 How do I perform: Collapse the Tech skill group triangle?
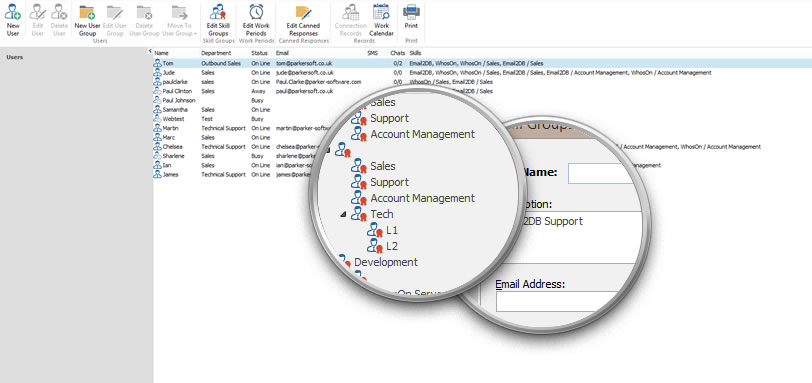pyautogui.click(x=343, y=214)
